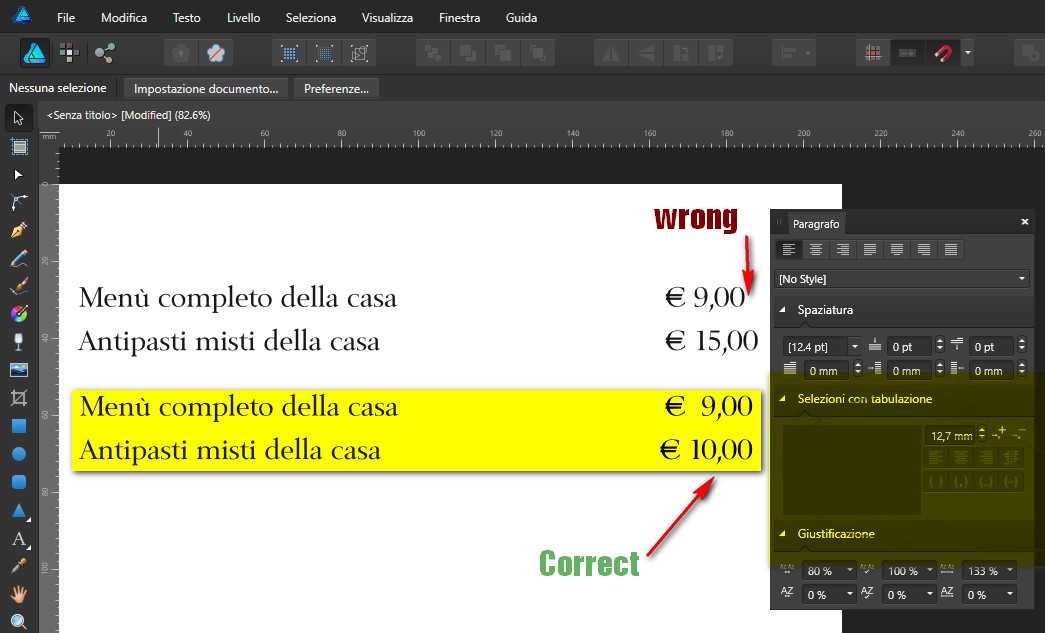Image resolution: width=1045 pixels, height=633 pixels.
Task: Open the Testo menu
Action: point(187,17)
